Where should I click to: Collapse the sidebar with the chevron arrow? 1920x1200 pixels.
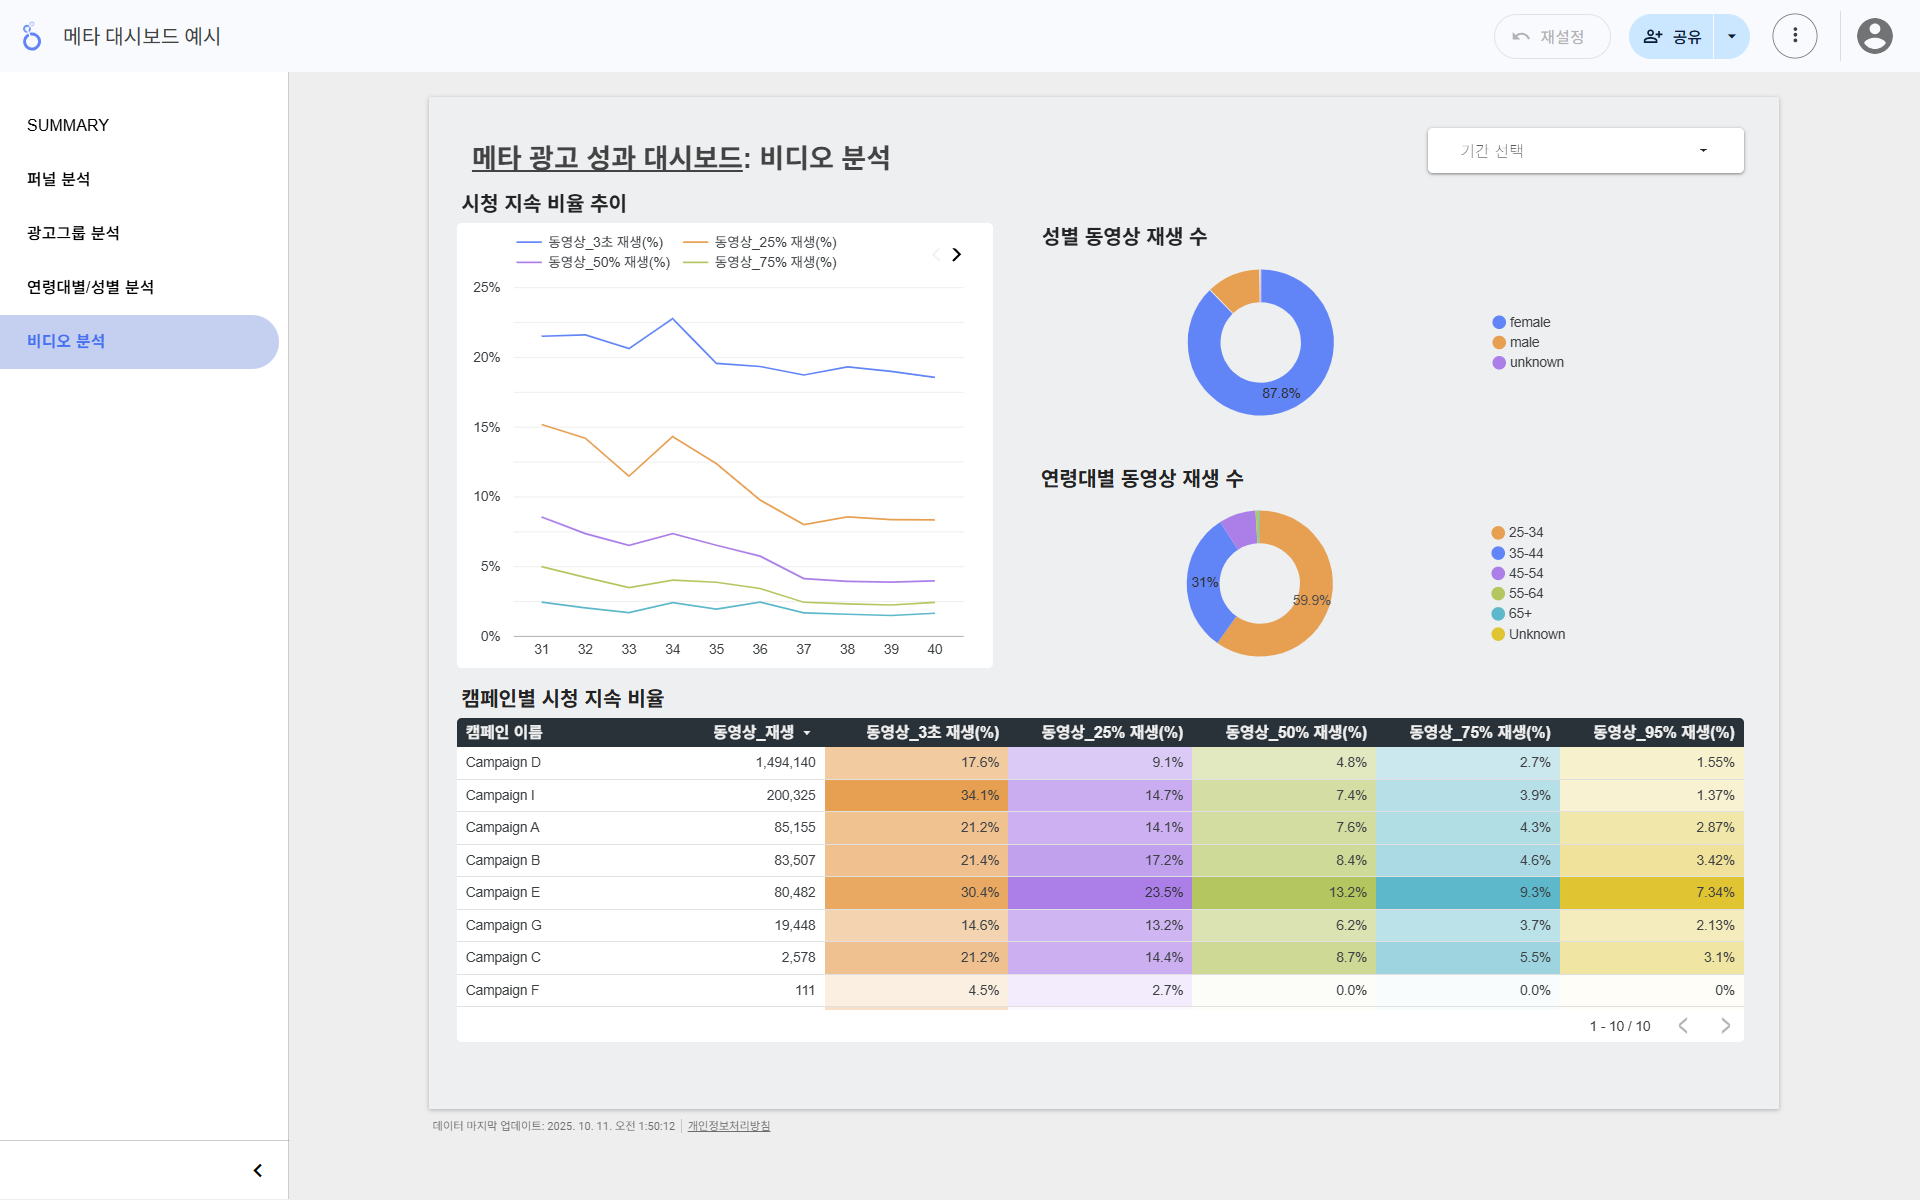tap(257, 1170)
